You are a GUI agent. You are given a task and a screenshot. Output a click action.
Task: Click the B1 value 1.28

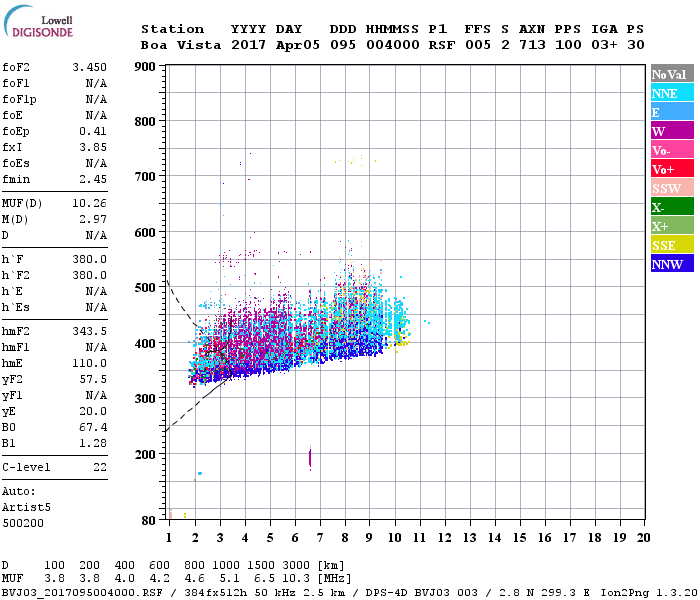(93, 443)
